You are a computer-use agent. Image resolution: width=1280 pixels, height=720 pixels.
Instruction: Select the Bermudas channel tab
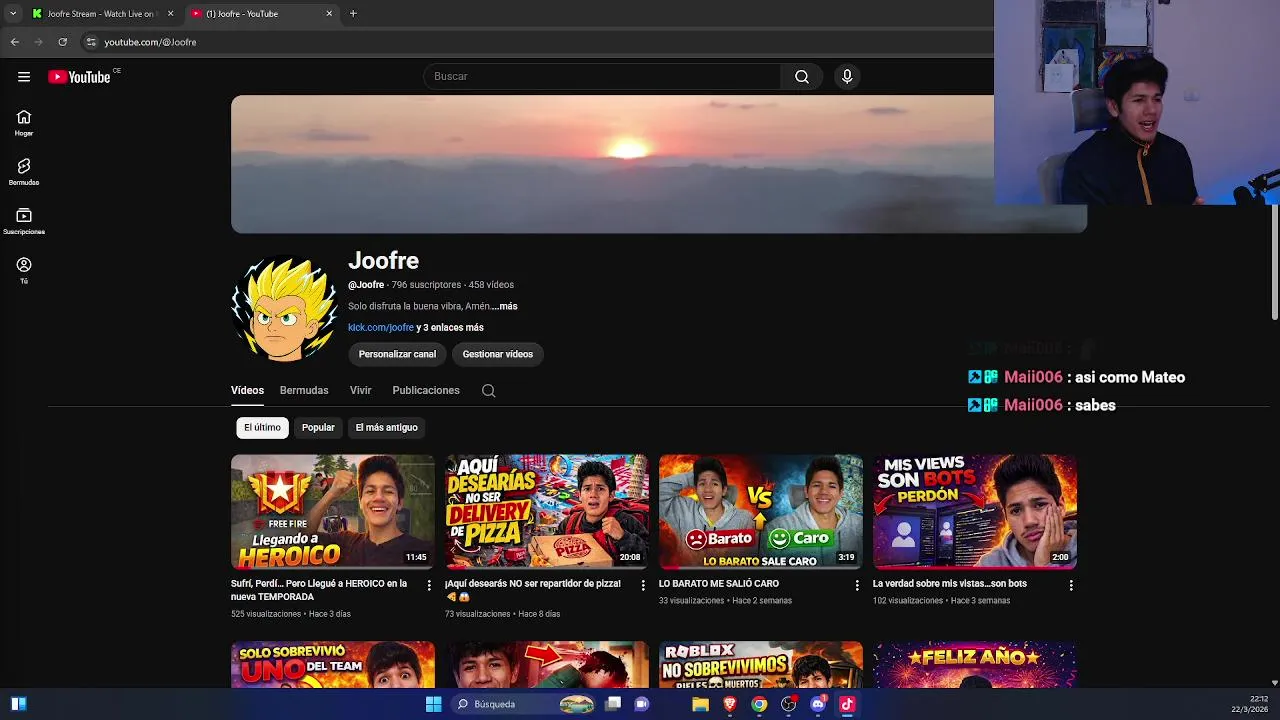point(304,391)
